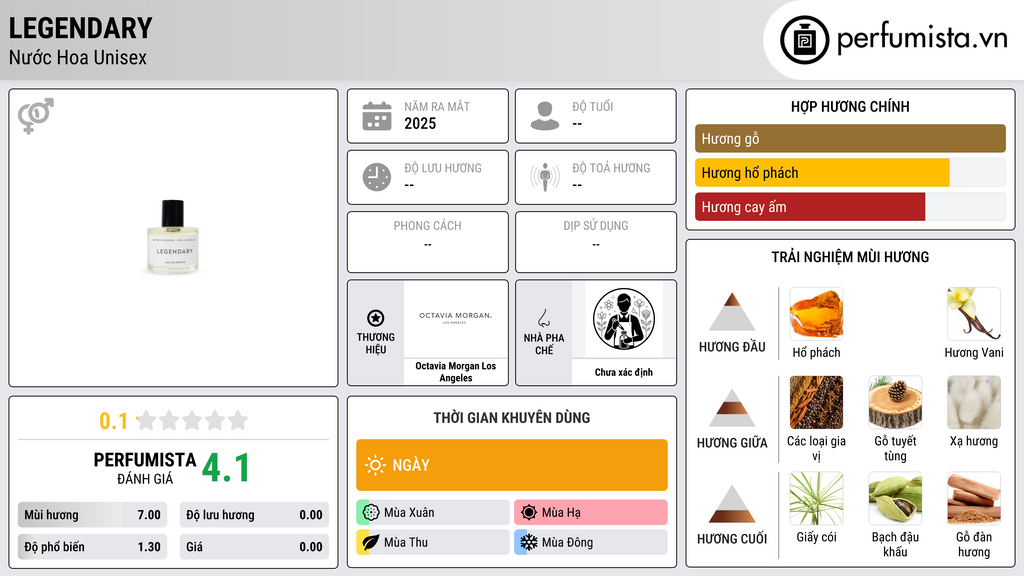Click the nose icon for Nhà pha chế
Image resolution: width=1024 pixels, height=576 pixels.
click(x=543, y=318)
